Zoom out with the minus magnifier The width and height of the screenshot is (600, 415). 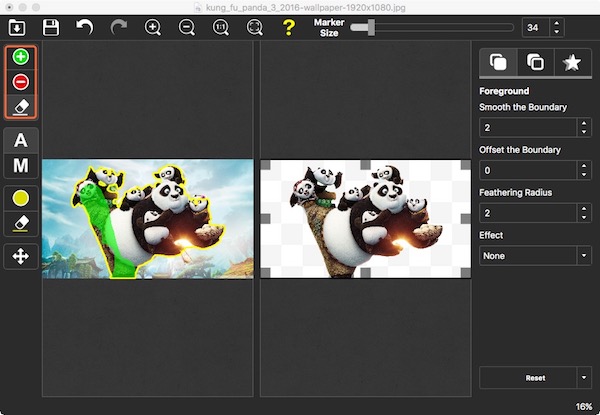(187, 28)
